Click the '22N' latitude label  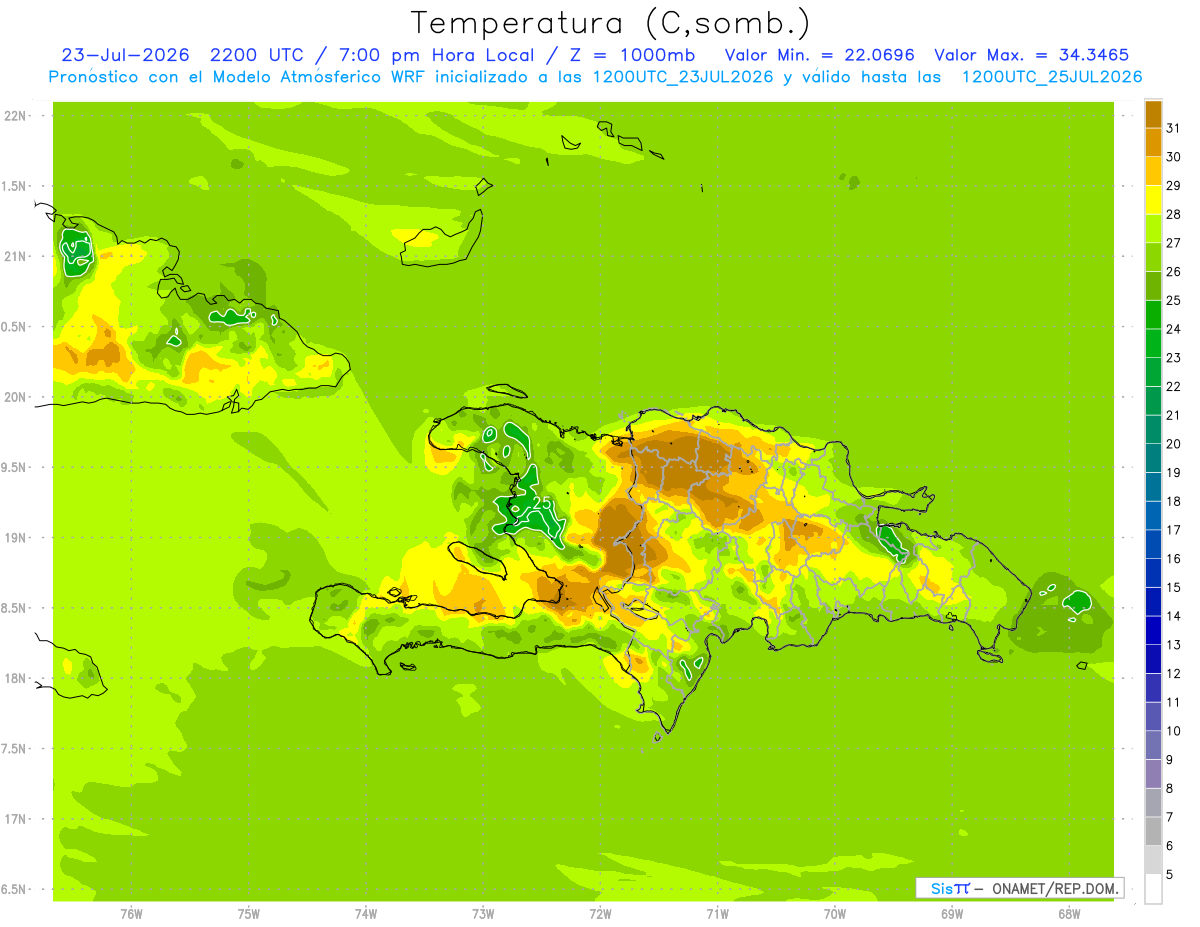pos(15,116)
